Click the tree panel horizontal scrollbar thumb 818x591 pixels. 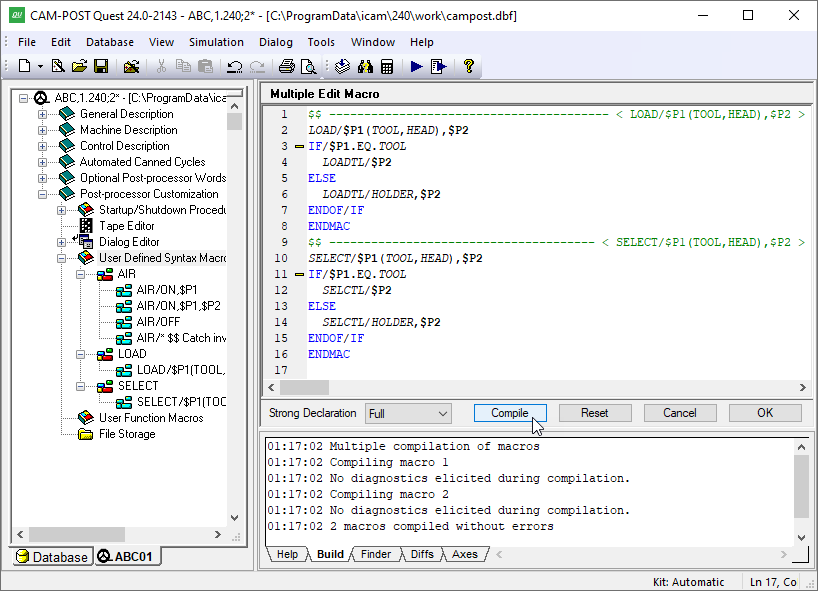77,535
